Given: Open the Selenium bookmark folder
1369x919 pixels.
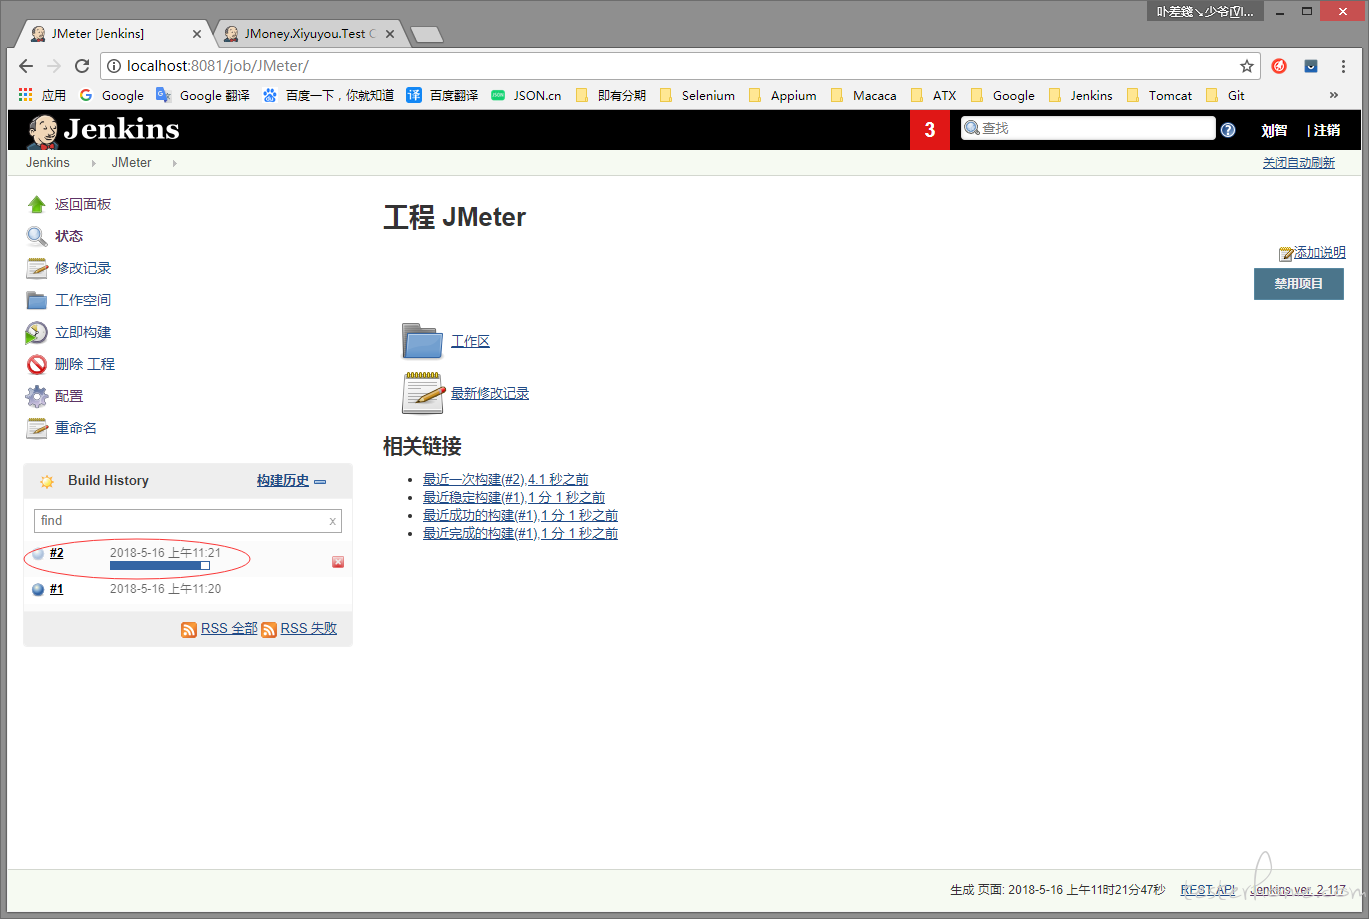Looking at the screenshot, I should [x=698, y=96].
